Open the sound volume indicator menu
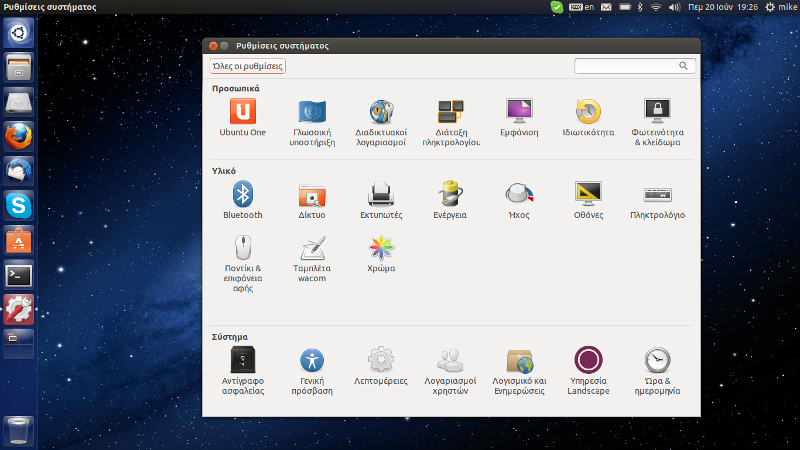The height and width of the screenshot is (450, 800). click(675, 7)
